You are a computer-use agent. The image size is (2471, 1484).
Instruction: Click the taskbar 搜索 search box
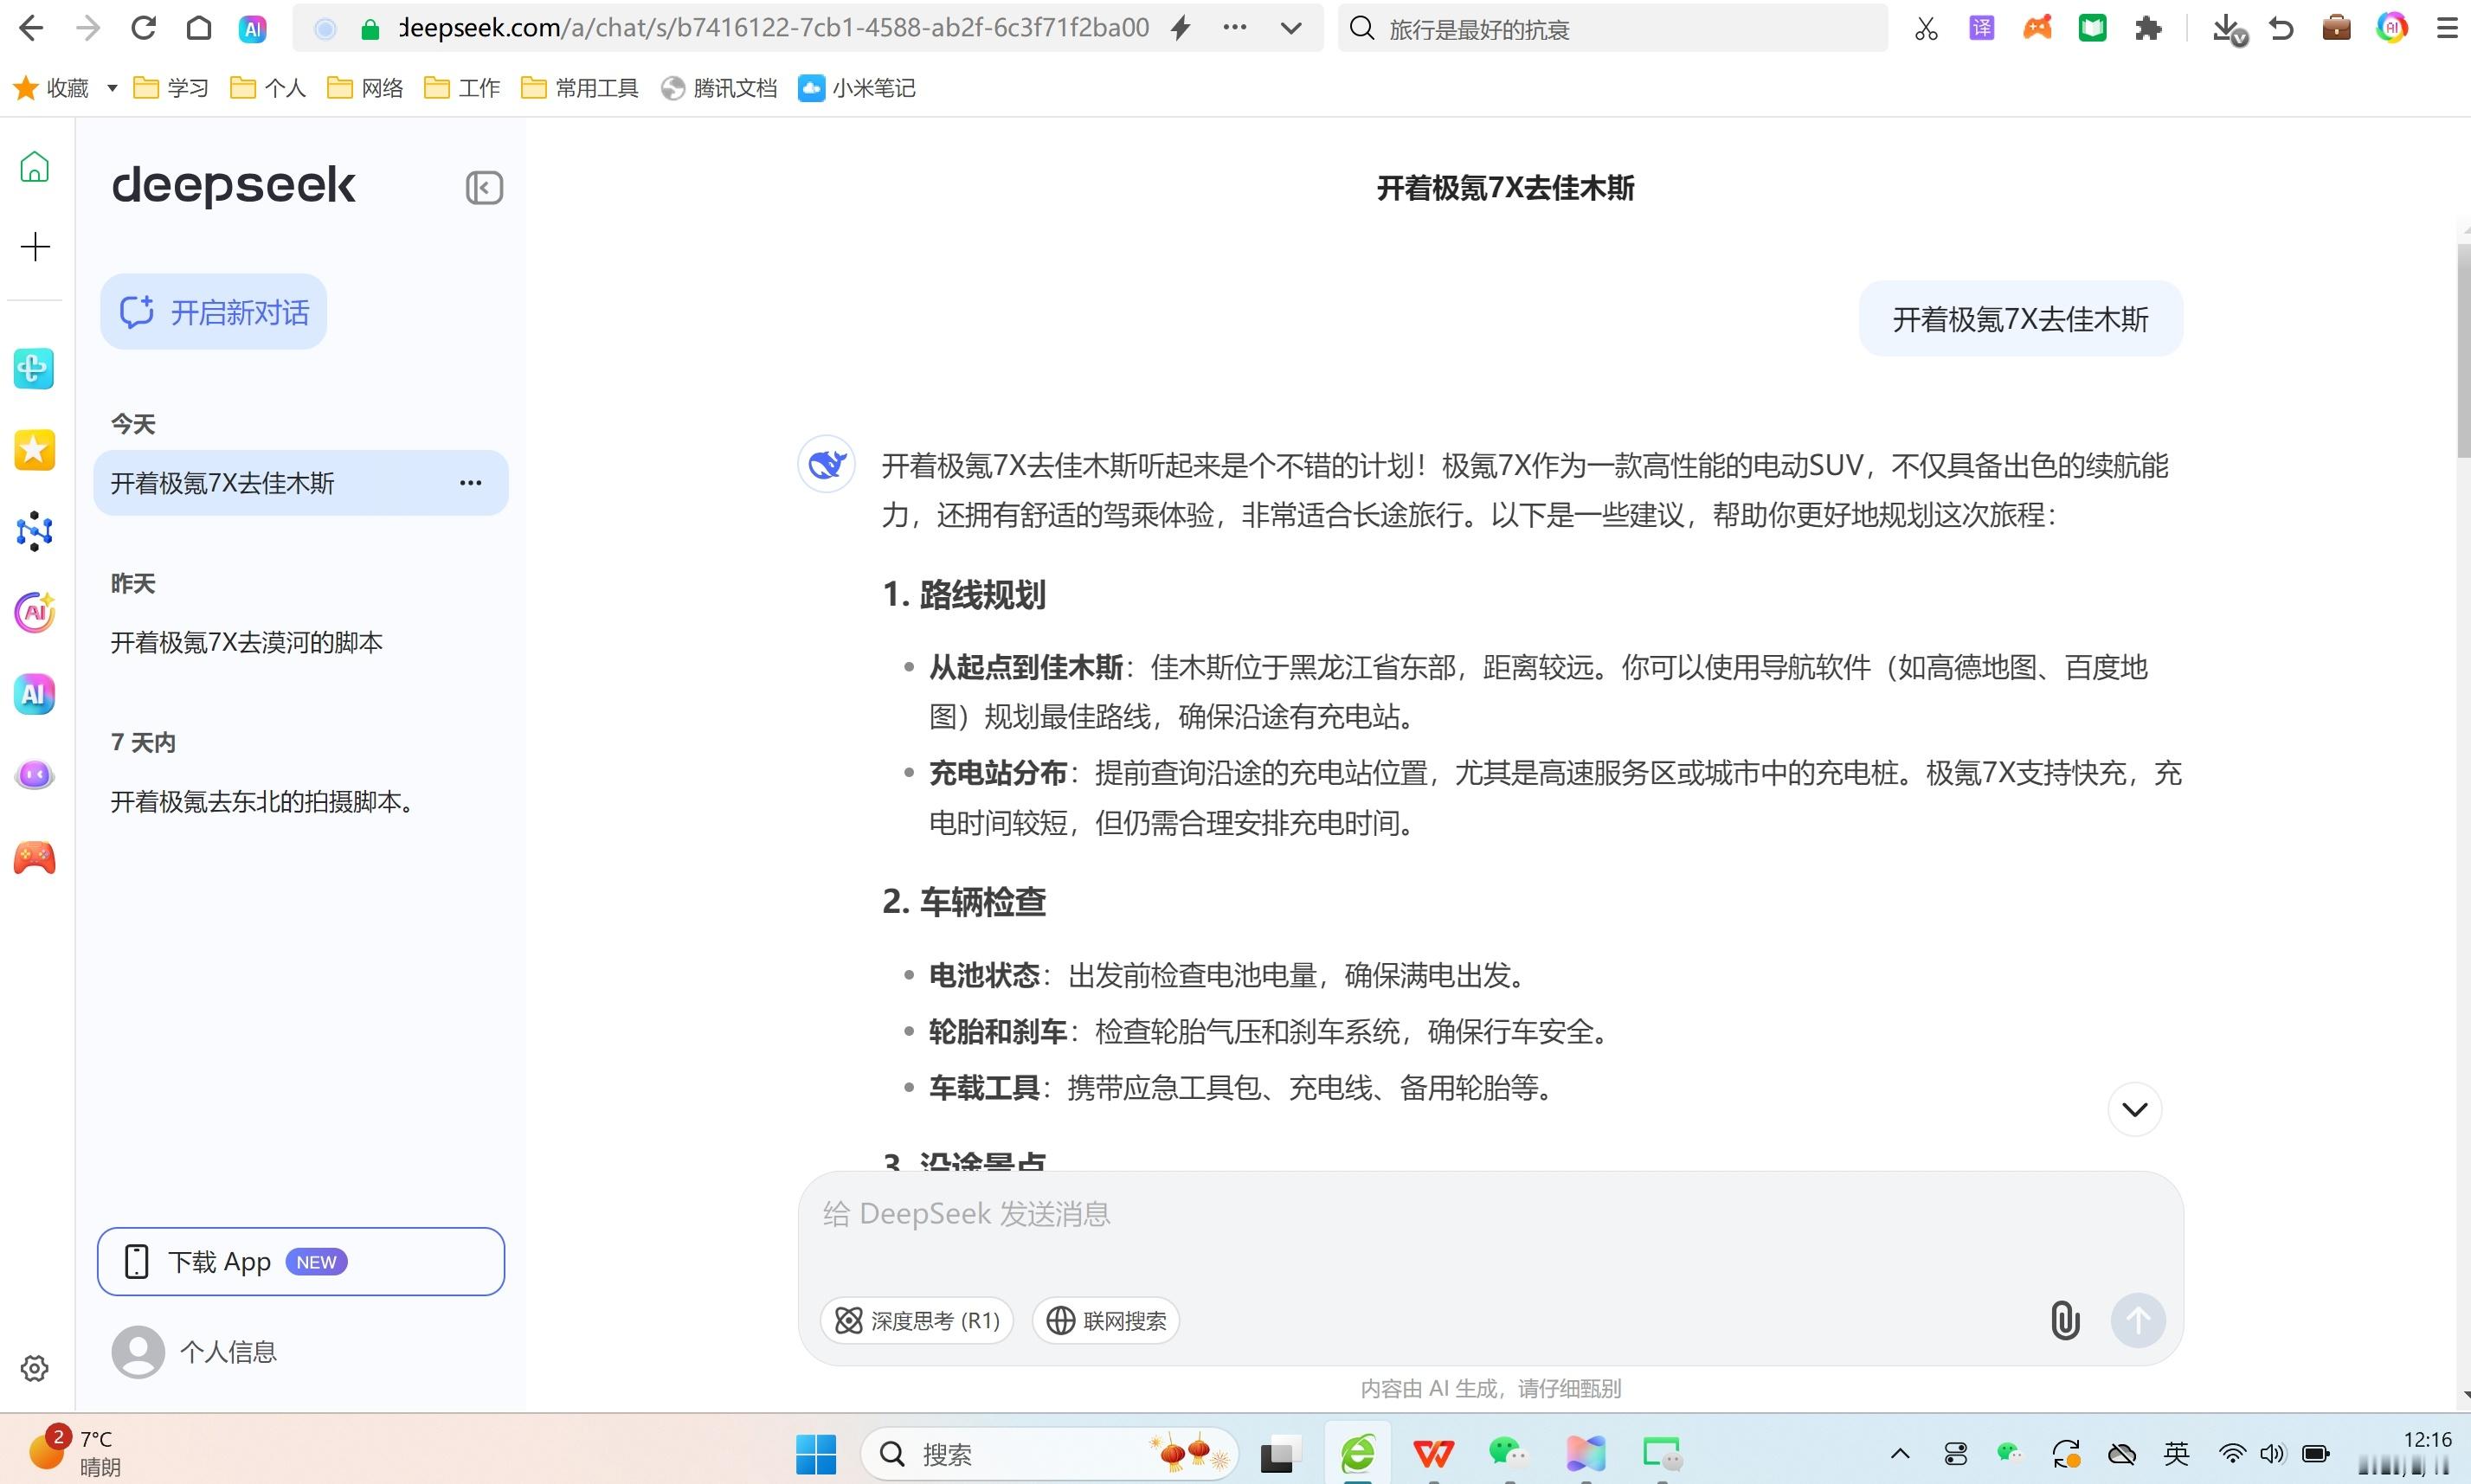coord(1049,1454)
